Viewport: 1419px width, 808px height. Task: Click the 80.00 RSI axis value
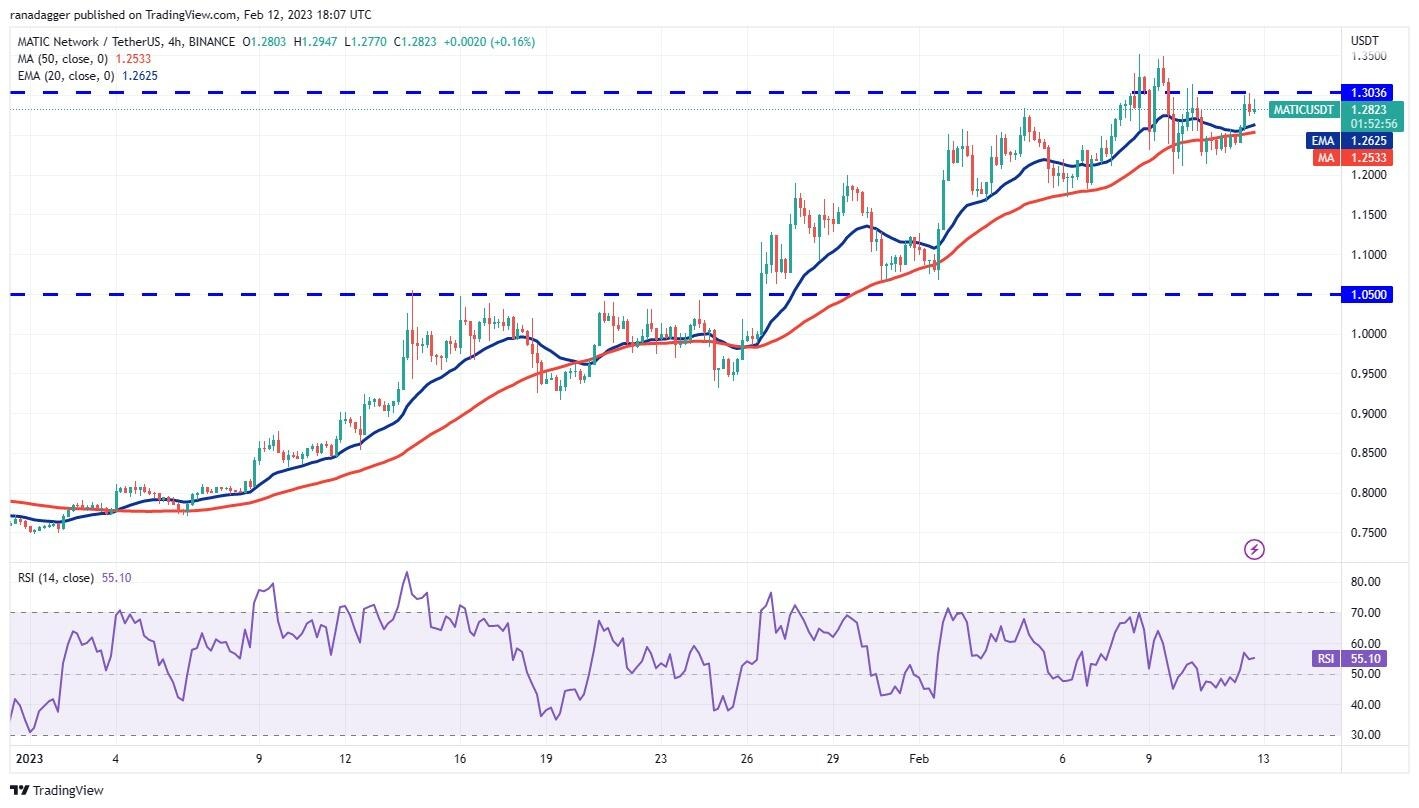(x=1368, y=582)
